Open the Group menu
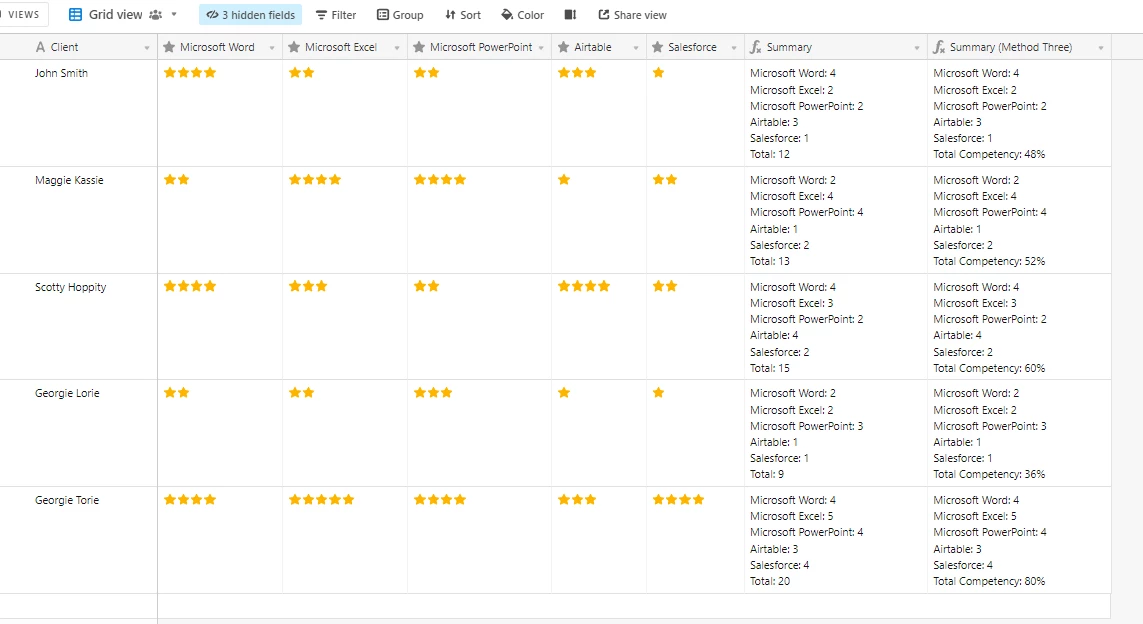 (x=400, y=15)
